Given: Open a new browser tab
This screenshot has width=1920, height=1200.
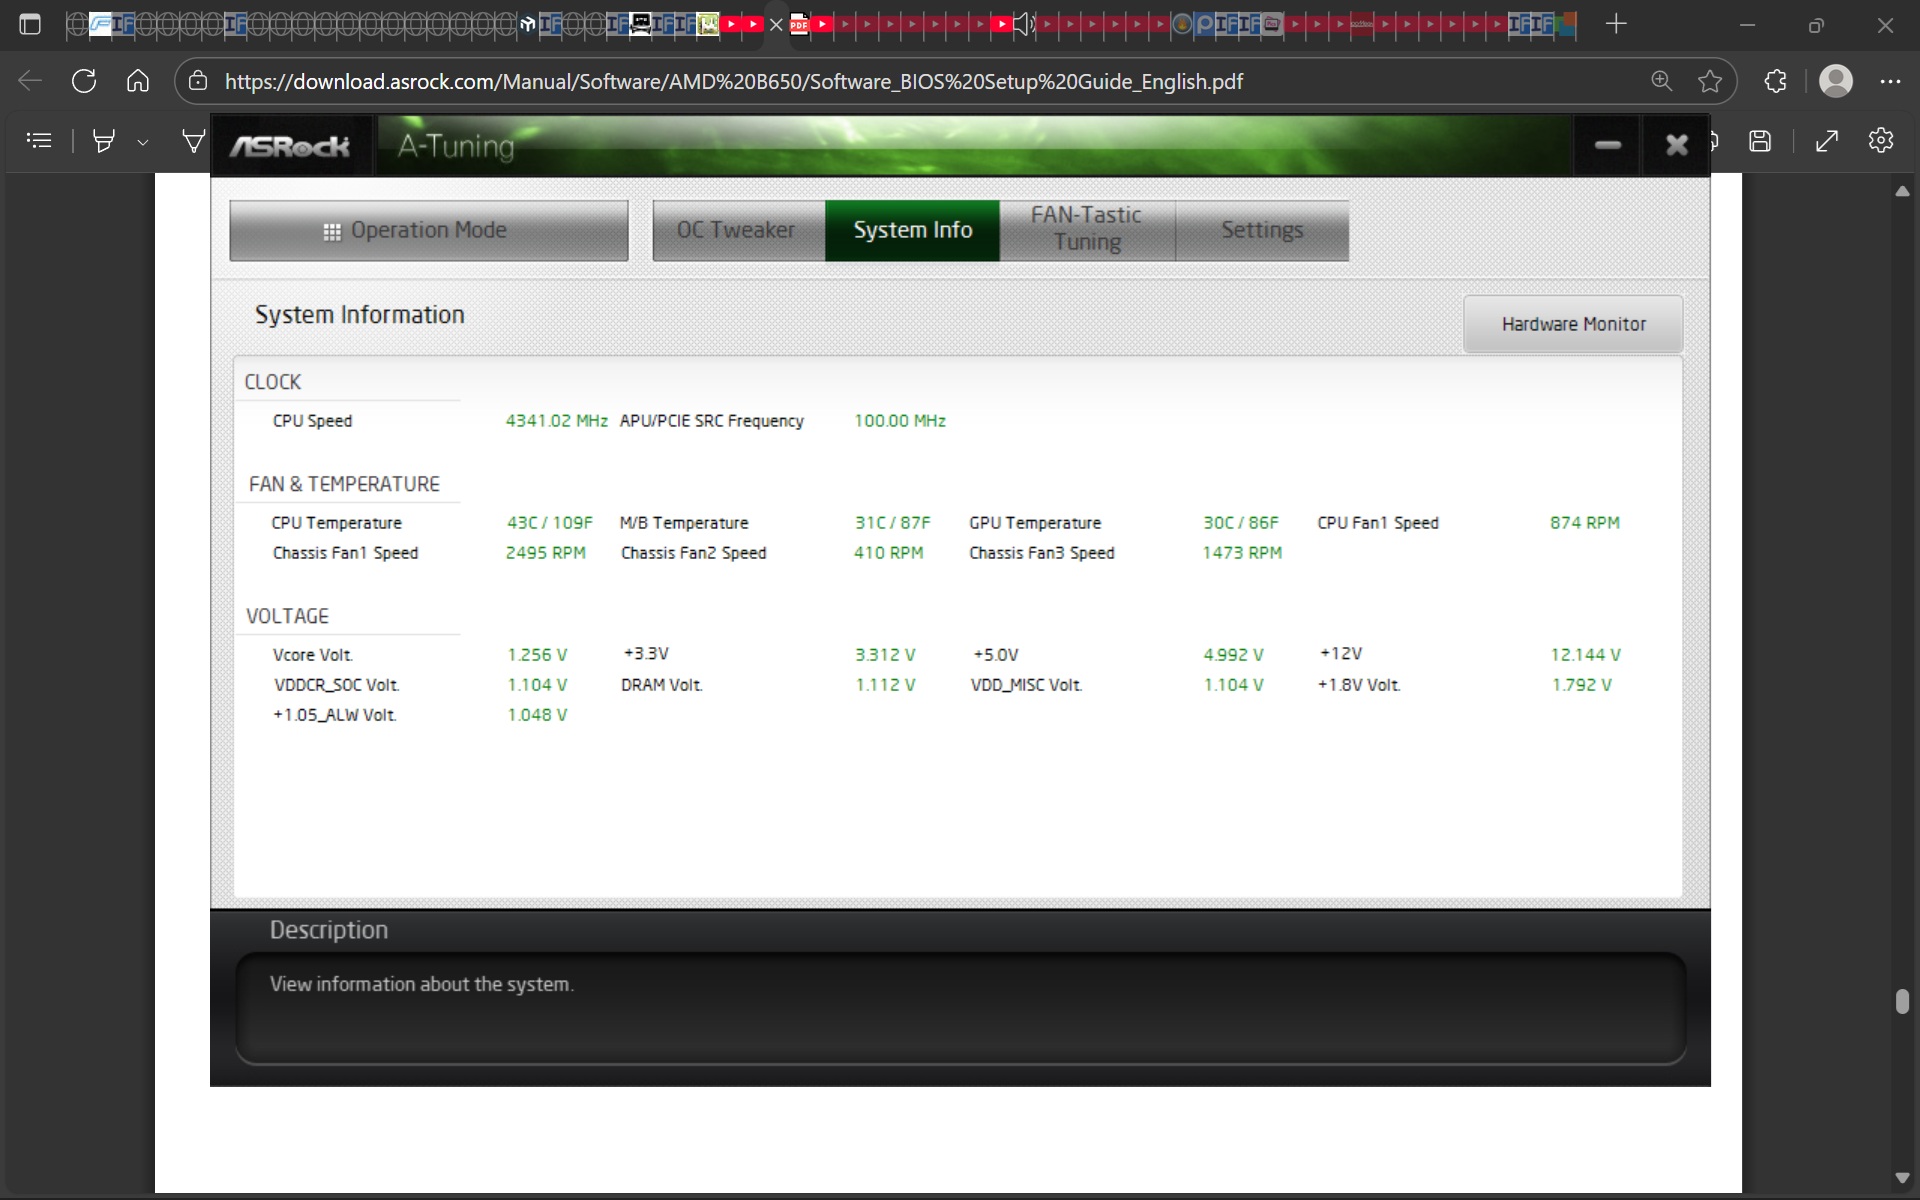Looking at the screenshot, I should (x=1616, y=24).
